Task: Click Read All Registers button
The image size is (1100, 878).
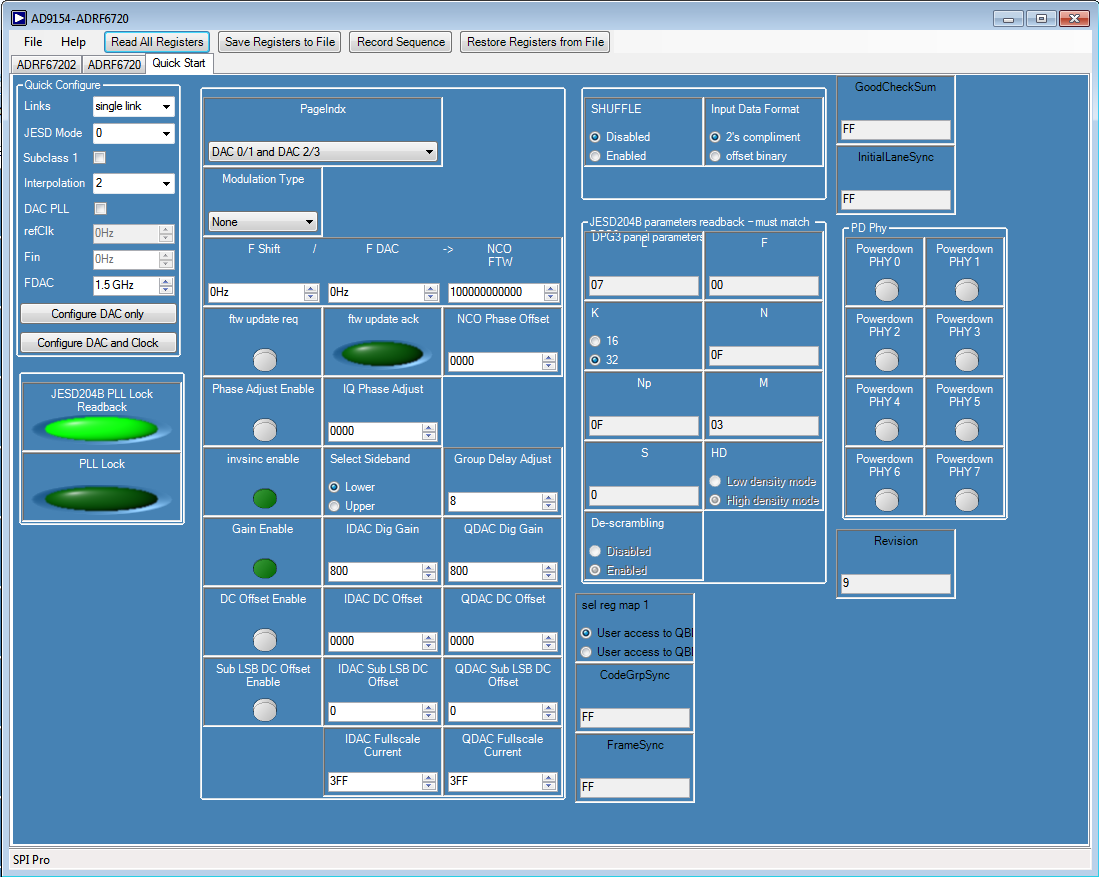Action: 157,42
